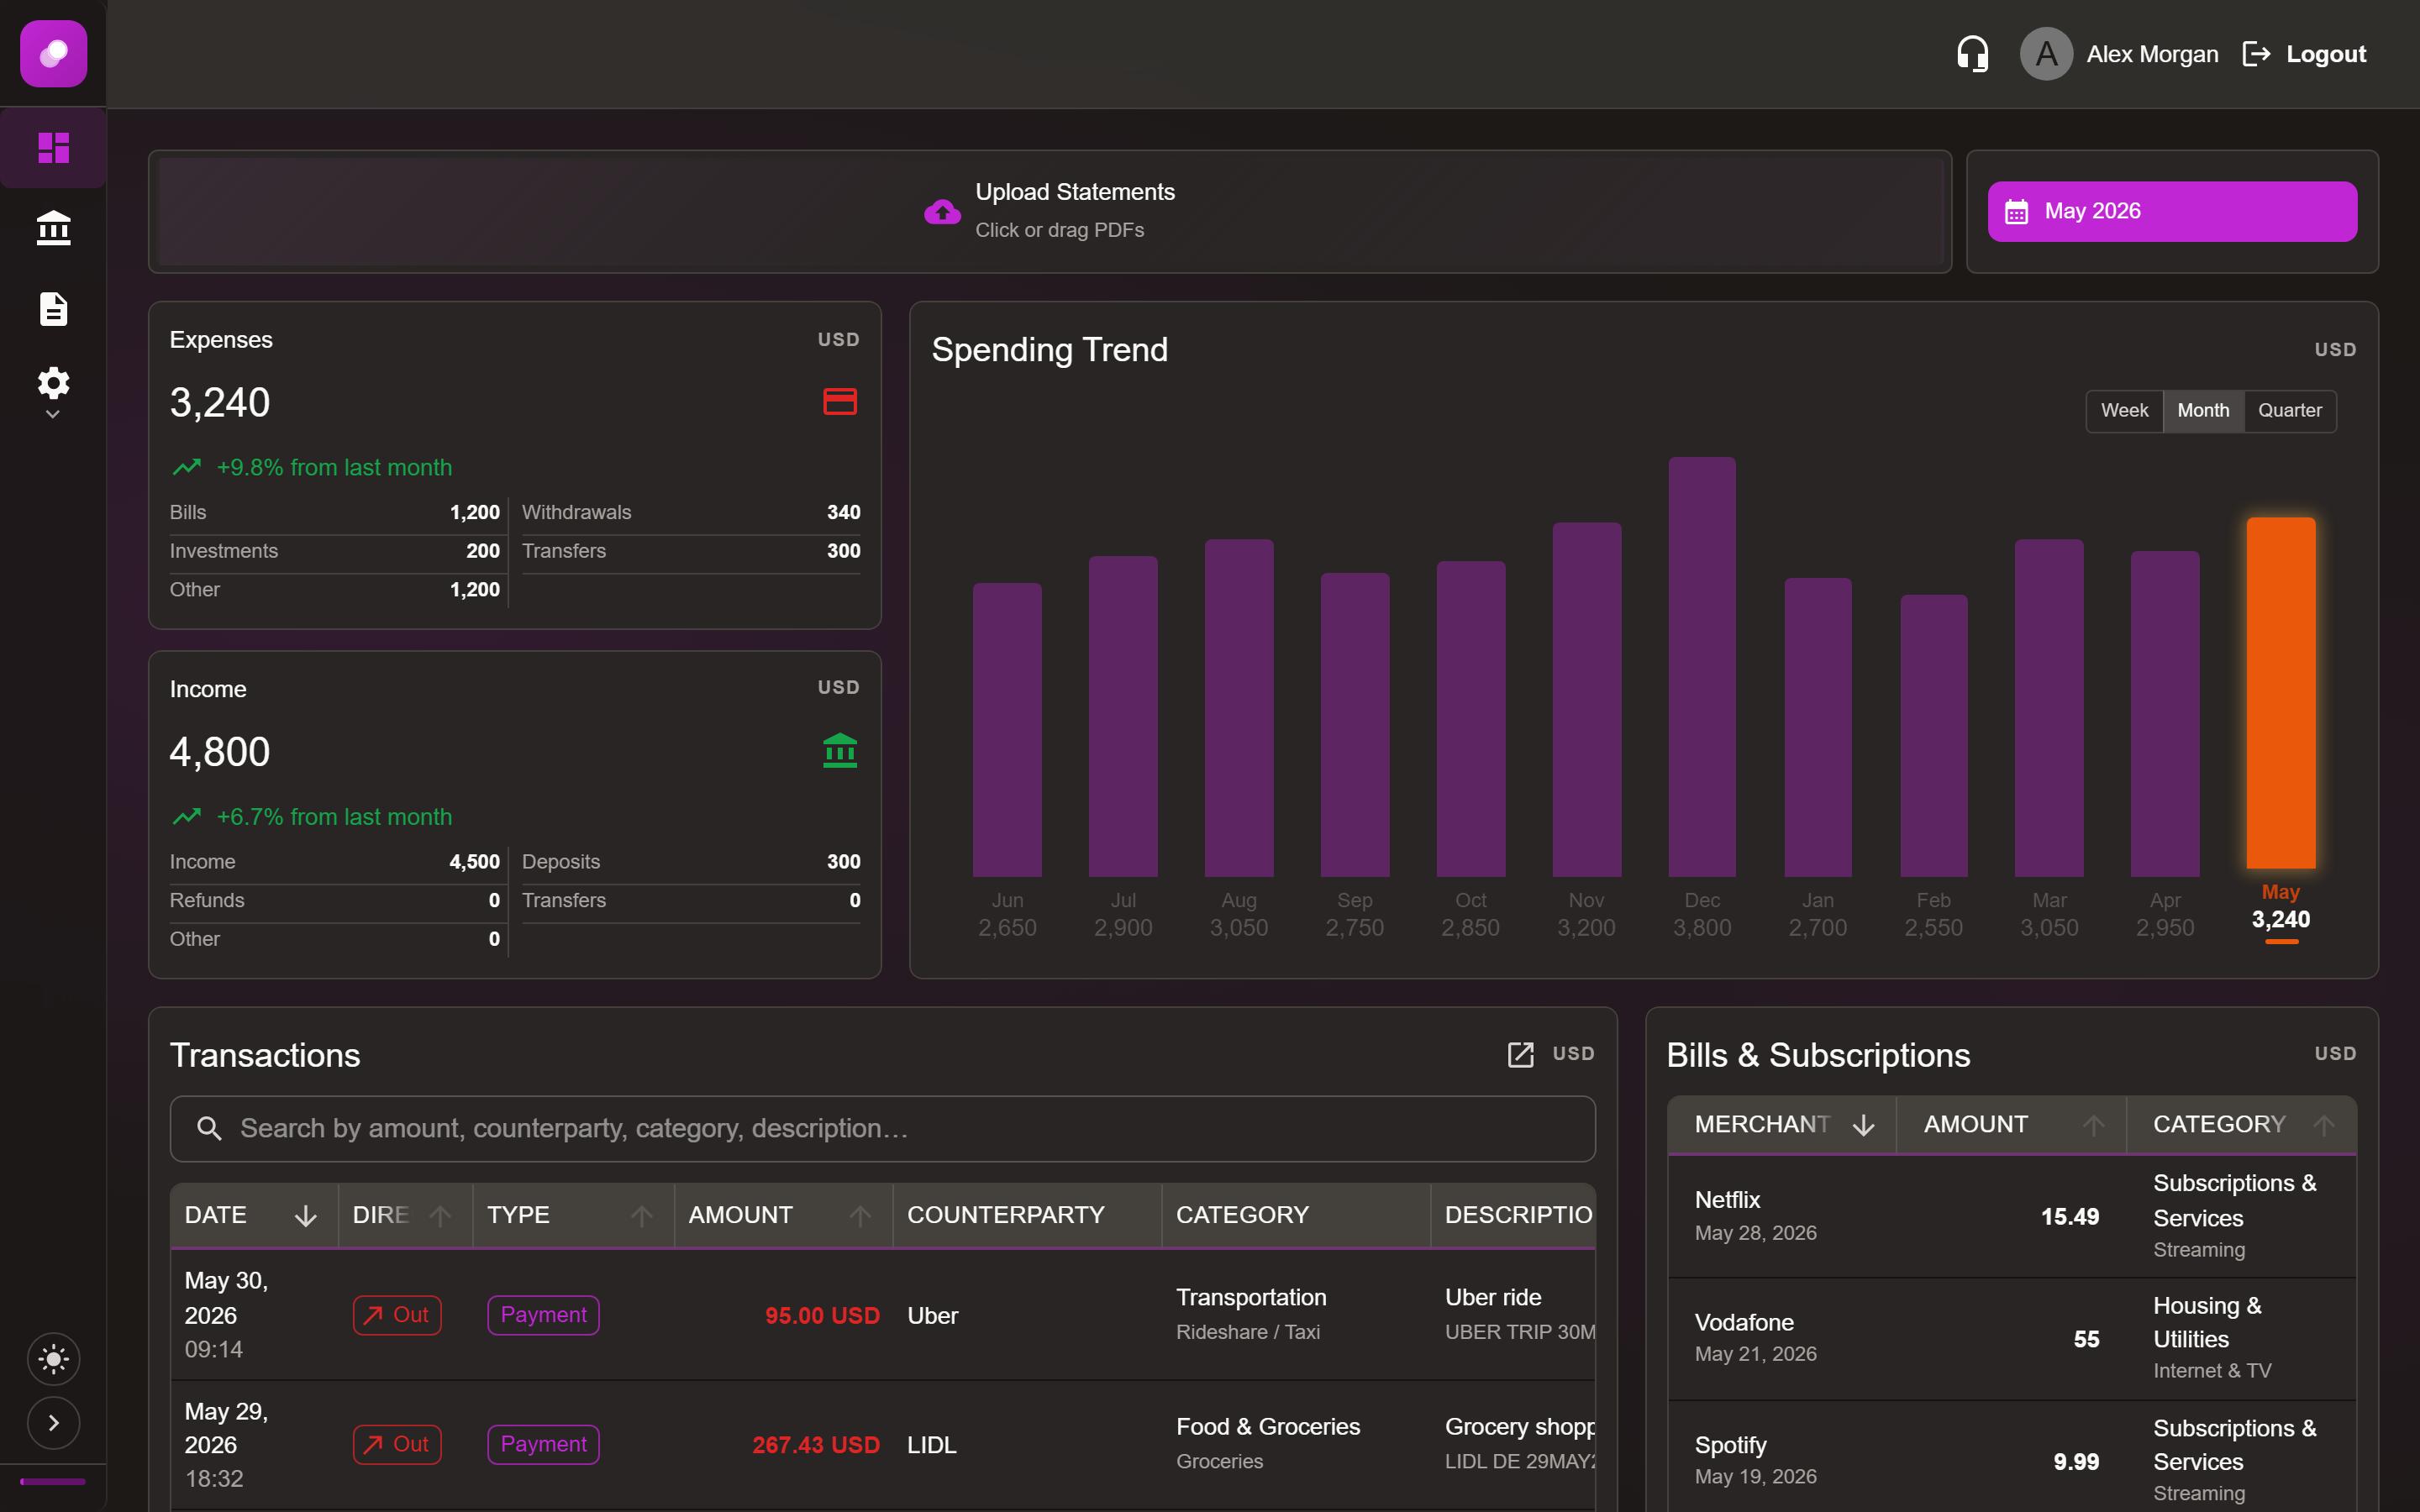Sort transactions by DIRE column
The height and width of the screenshot is (1512, 2420).
(405, 1215)
